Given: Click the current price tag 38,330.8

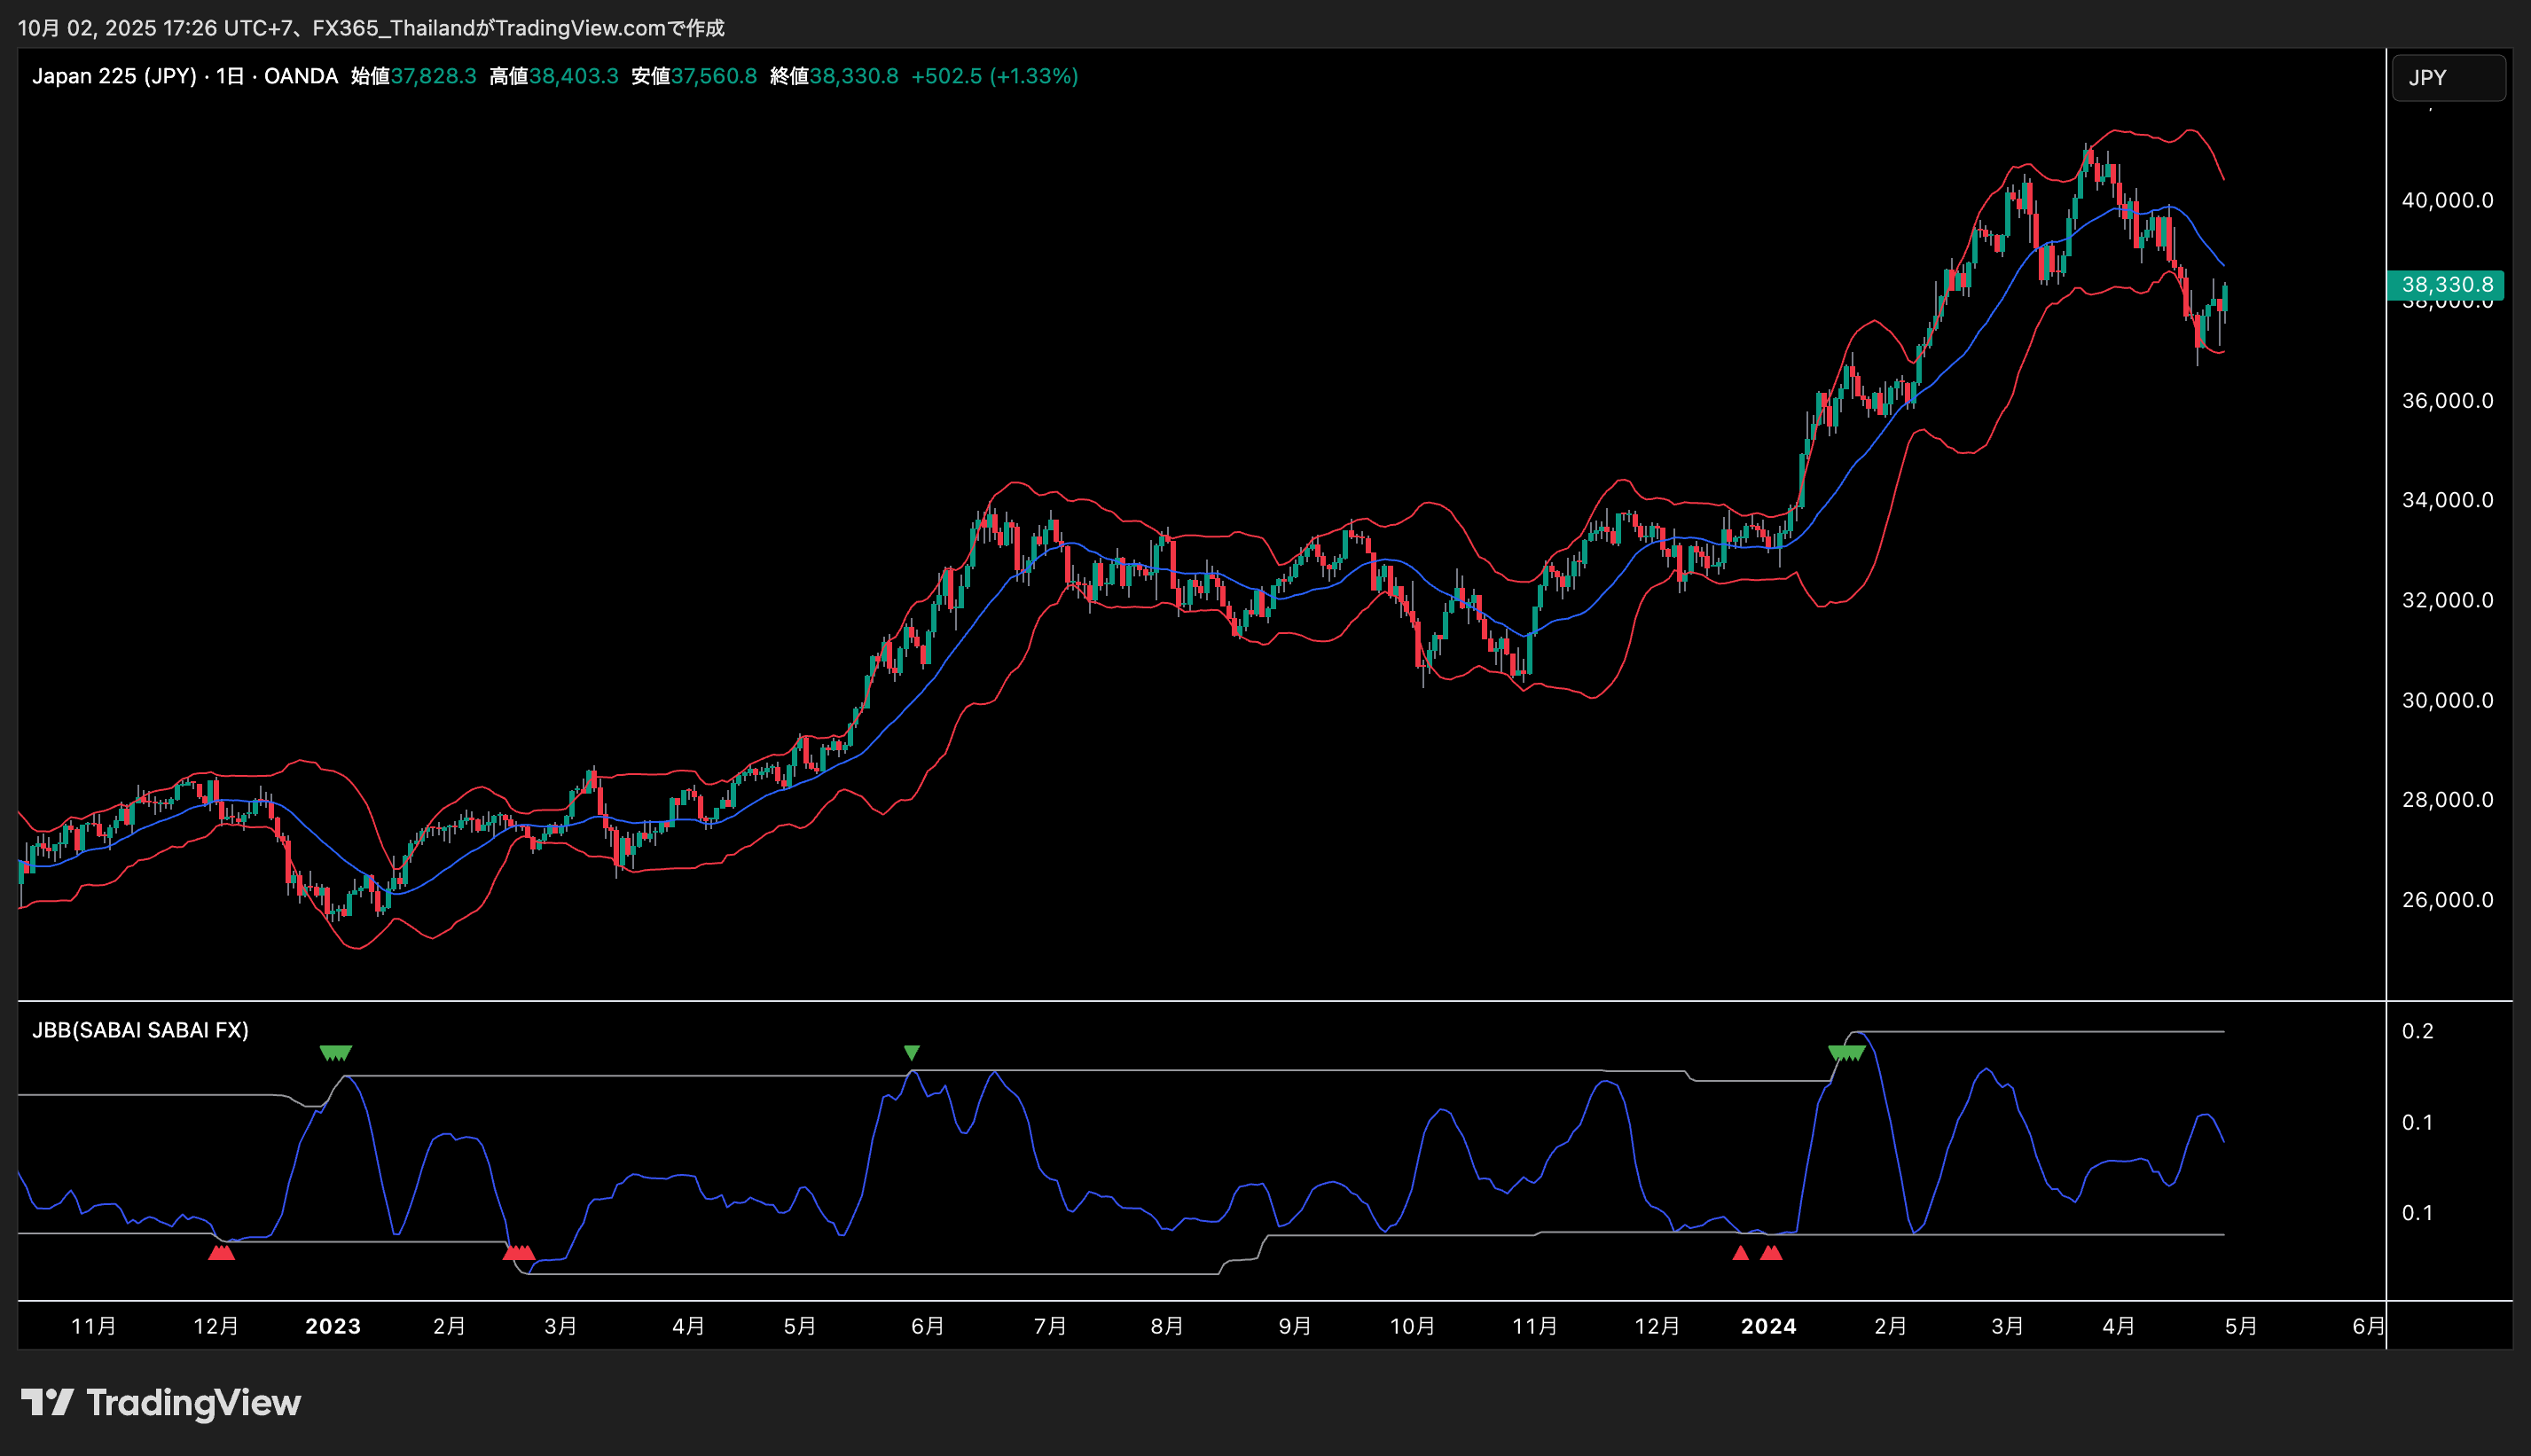Looking at the screenshot, I should 2445,285.
